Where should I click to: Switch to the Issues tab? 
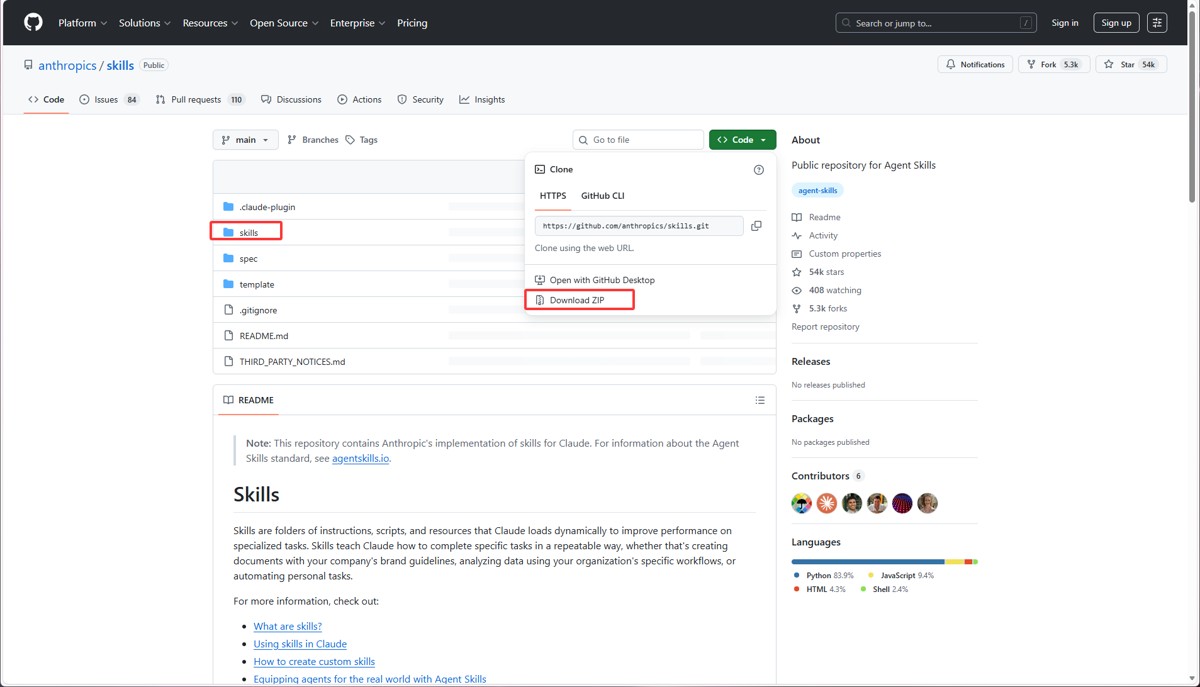tap(109, 100)
